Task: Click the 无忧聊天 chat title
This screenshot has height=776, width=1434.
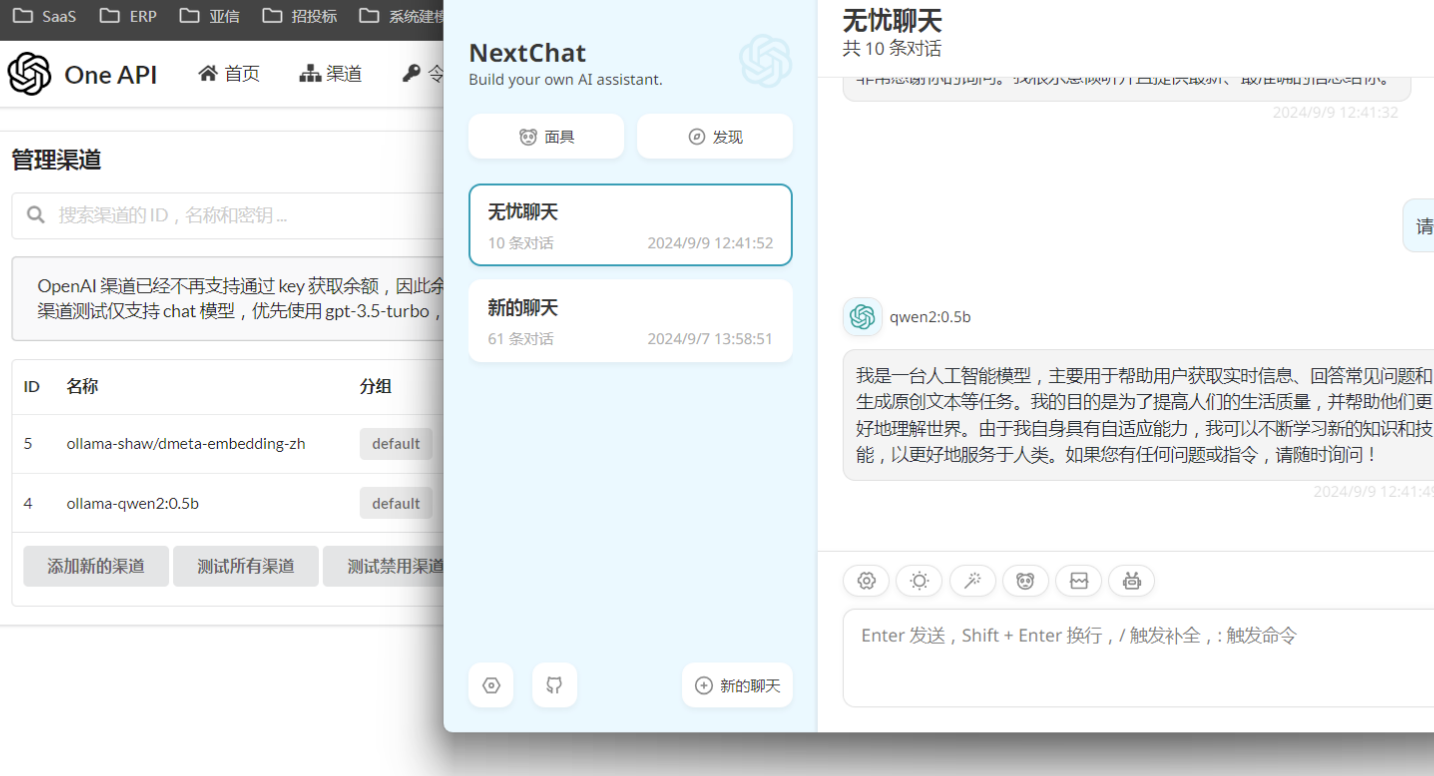Action: 892,20
